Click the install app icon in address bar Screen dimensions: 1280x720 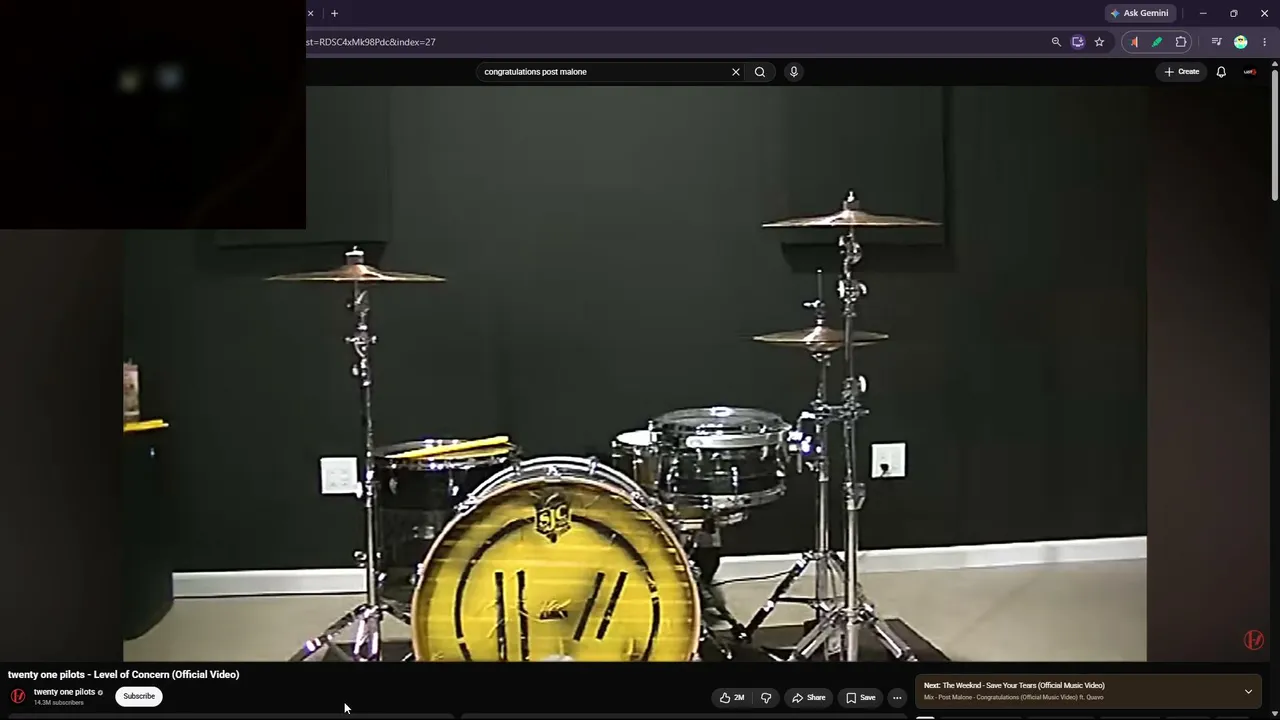tap(1077, 42)
